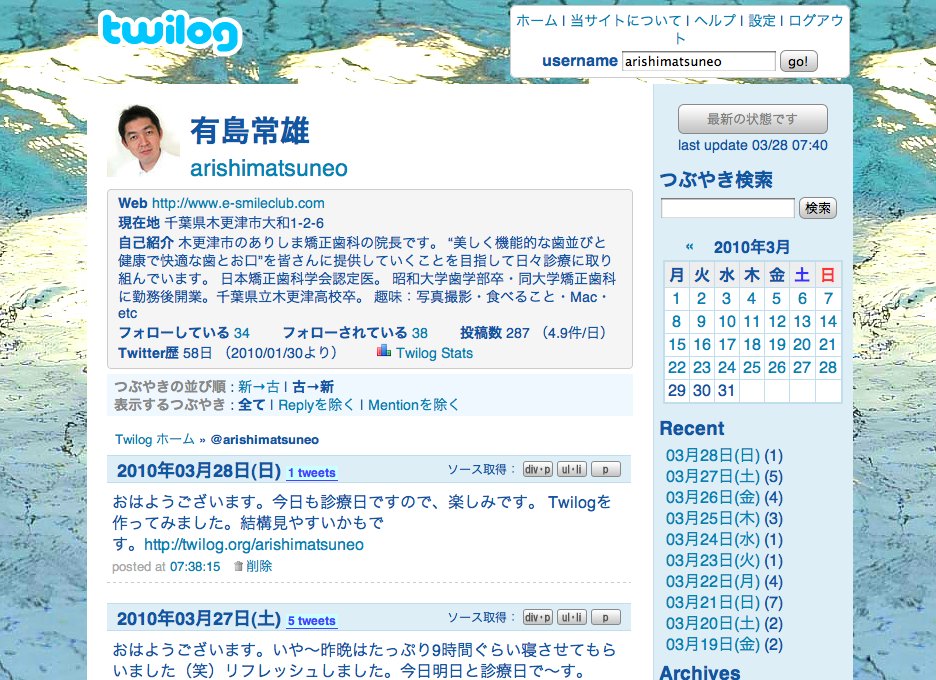Viewport: 936px width, 680px height.
Task: Open 2010年03月27日(土) date heading
Action: [199, 619]
